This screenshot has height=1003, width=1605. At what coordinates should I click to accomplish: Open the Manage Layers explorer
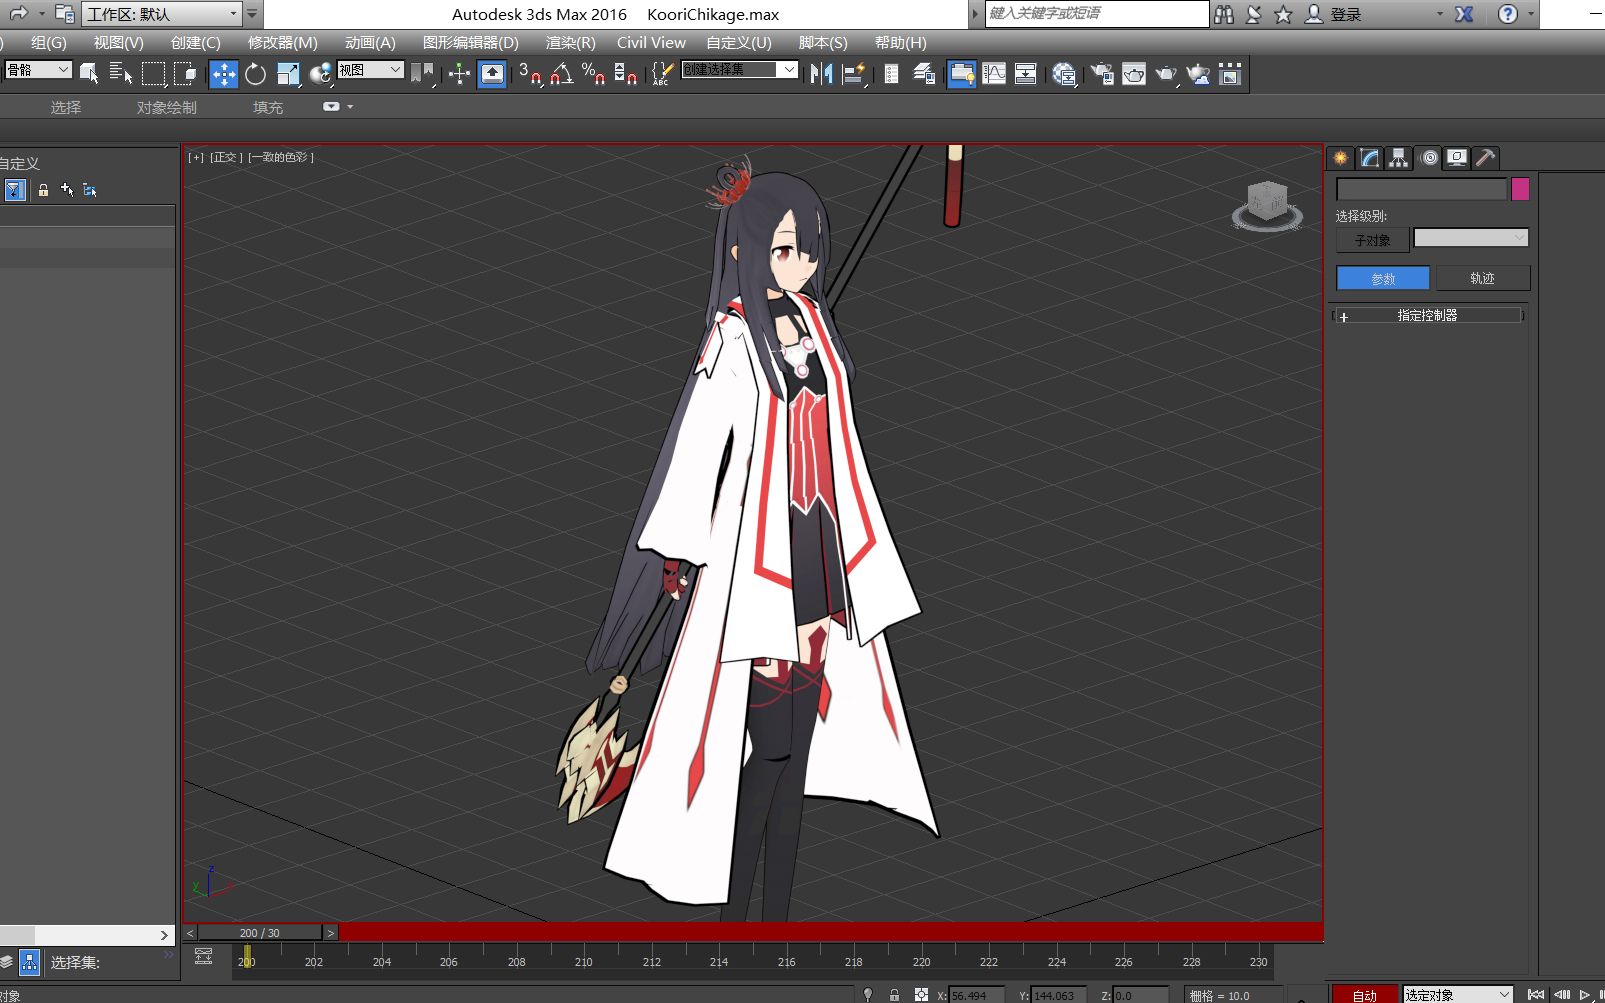(924, 73)
